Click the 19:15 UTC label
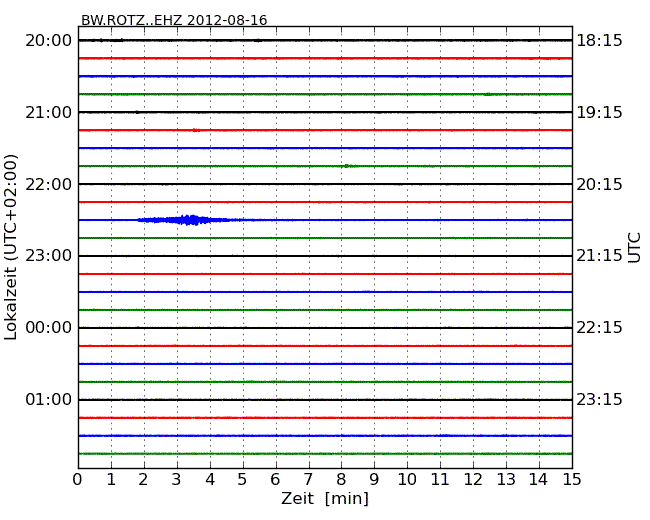Image resolution: width=650 pixels, height=520 pixels. (x=599, y=112)
